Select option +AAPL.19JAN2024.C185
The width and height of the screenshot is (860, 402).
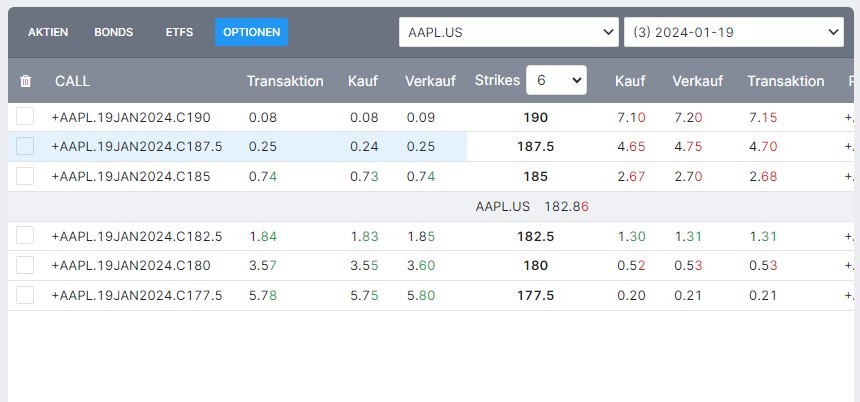(x=131, y=177)
